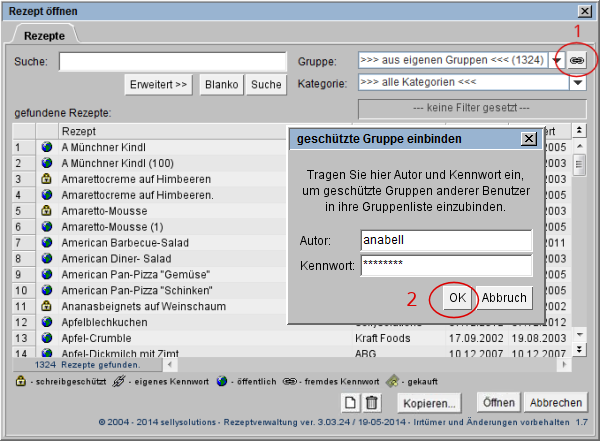Click the new blank document icon
This screenshot has height=441, width=600.
point(350,402)
